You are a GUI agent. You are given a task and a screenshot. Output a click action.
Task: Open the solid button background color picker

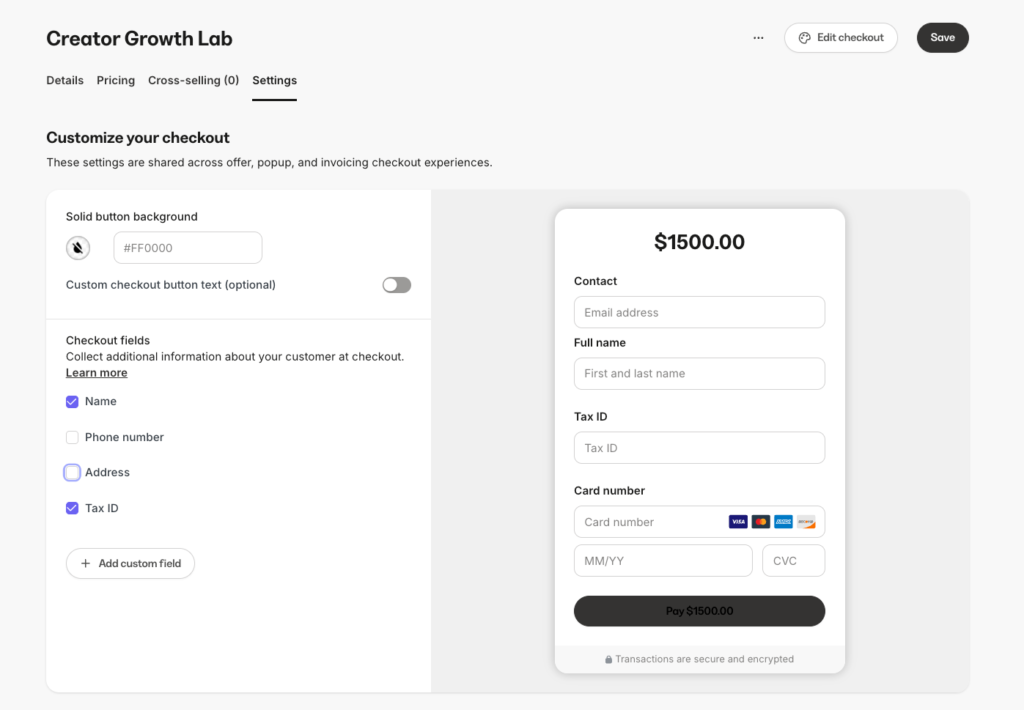78,247
